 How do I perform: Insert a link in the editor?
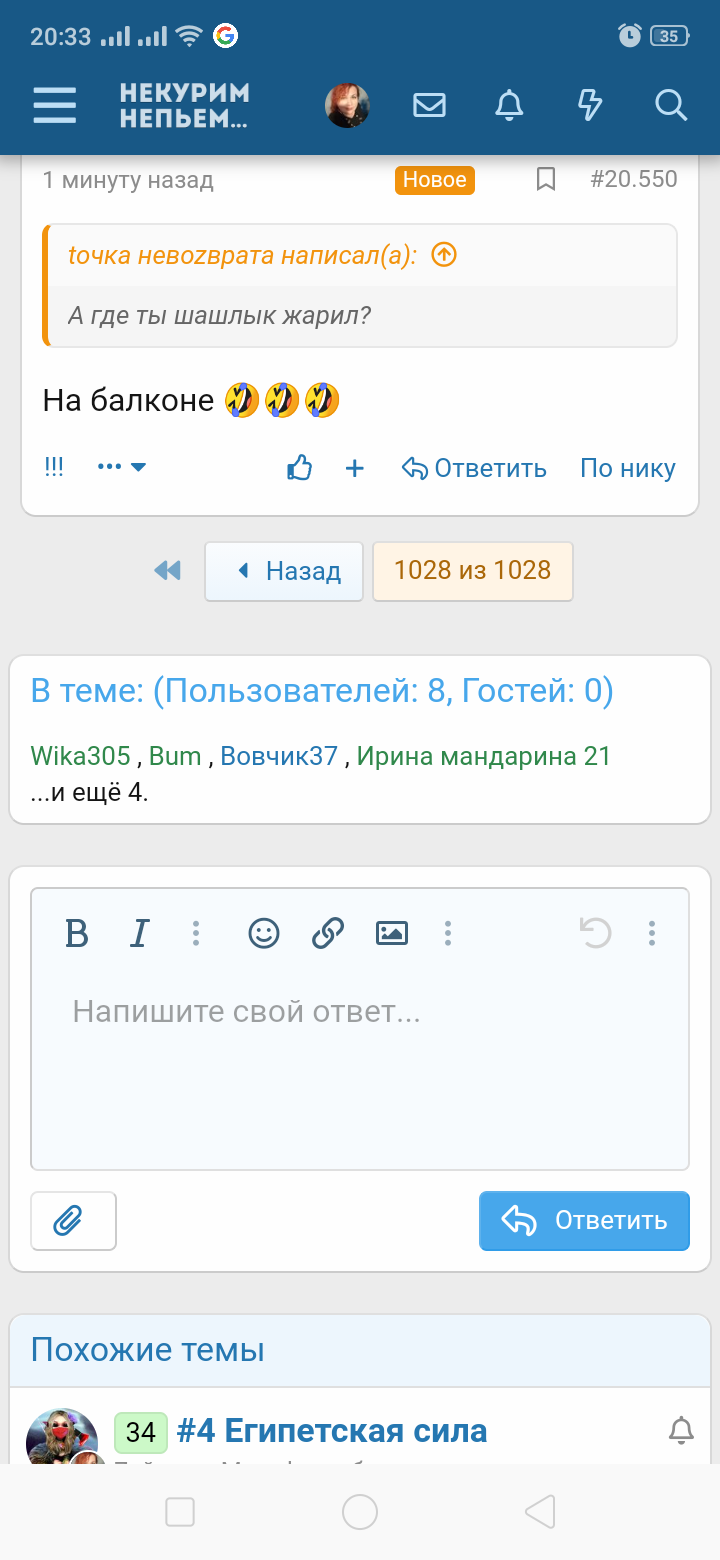coord(328,934)
